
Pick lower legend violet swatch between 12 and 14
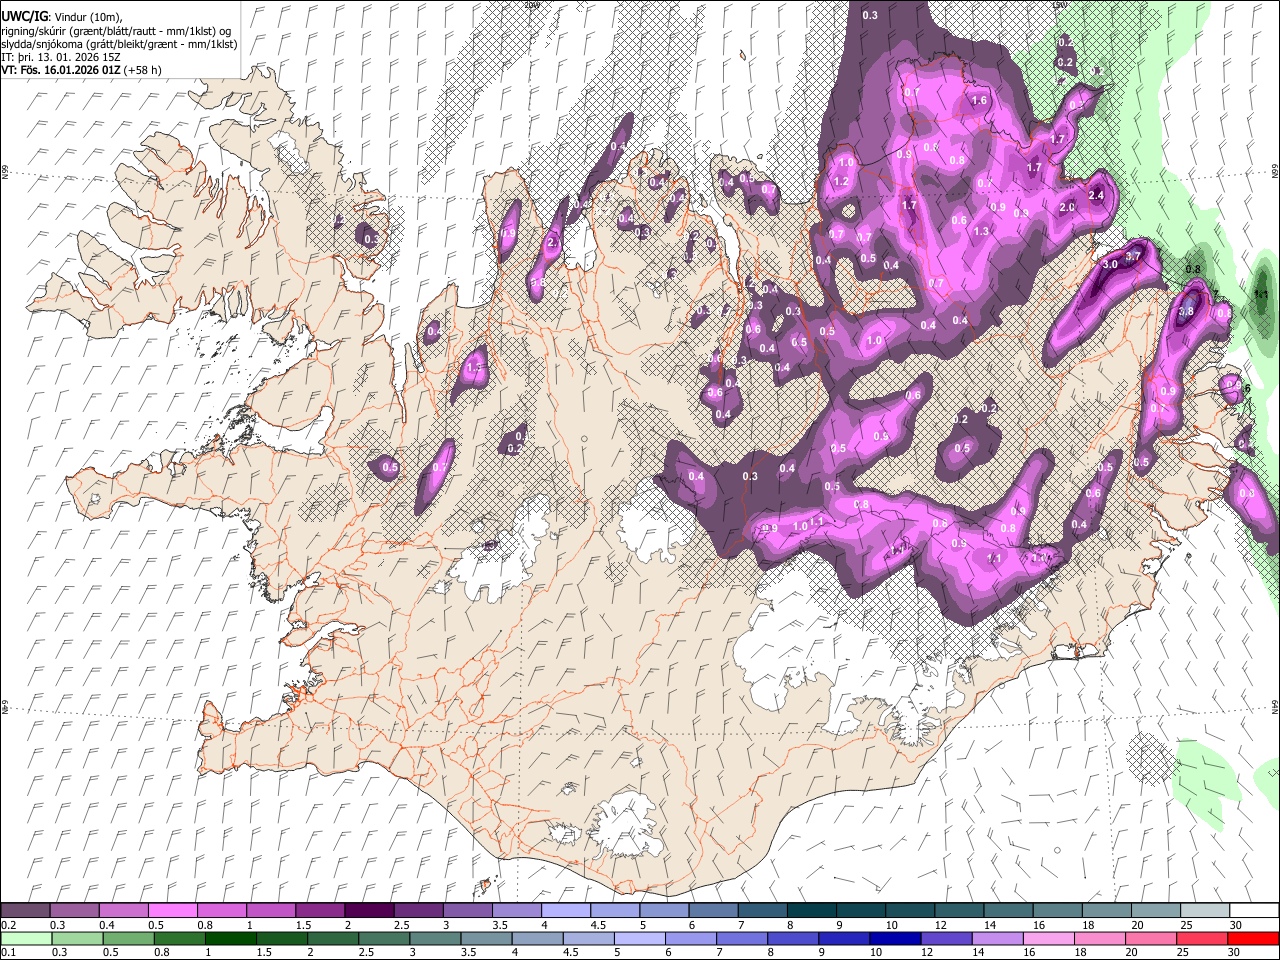[946, 939]
